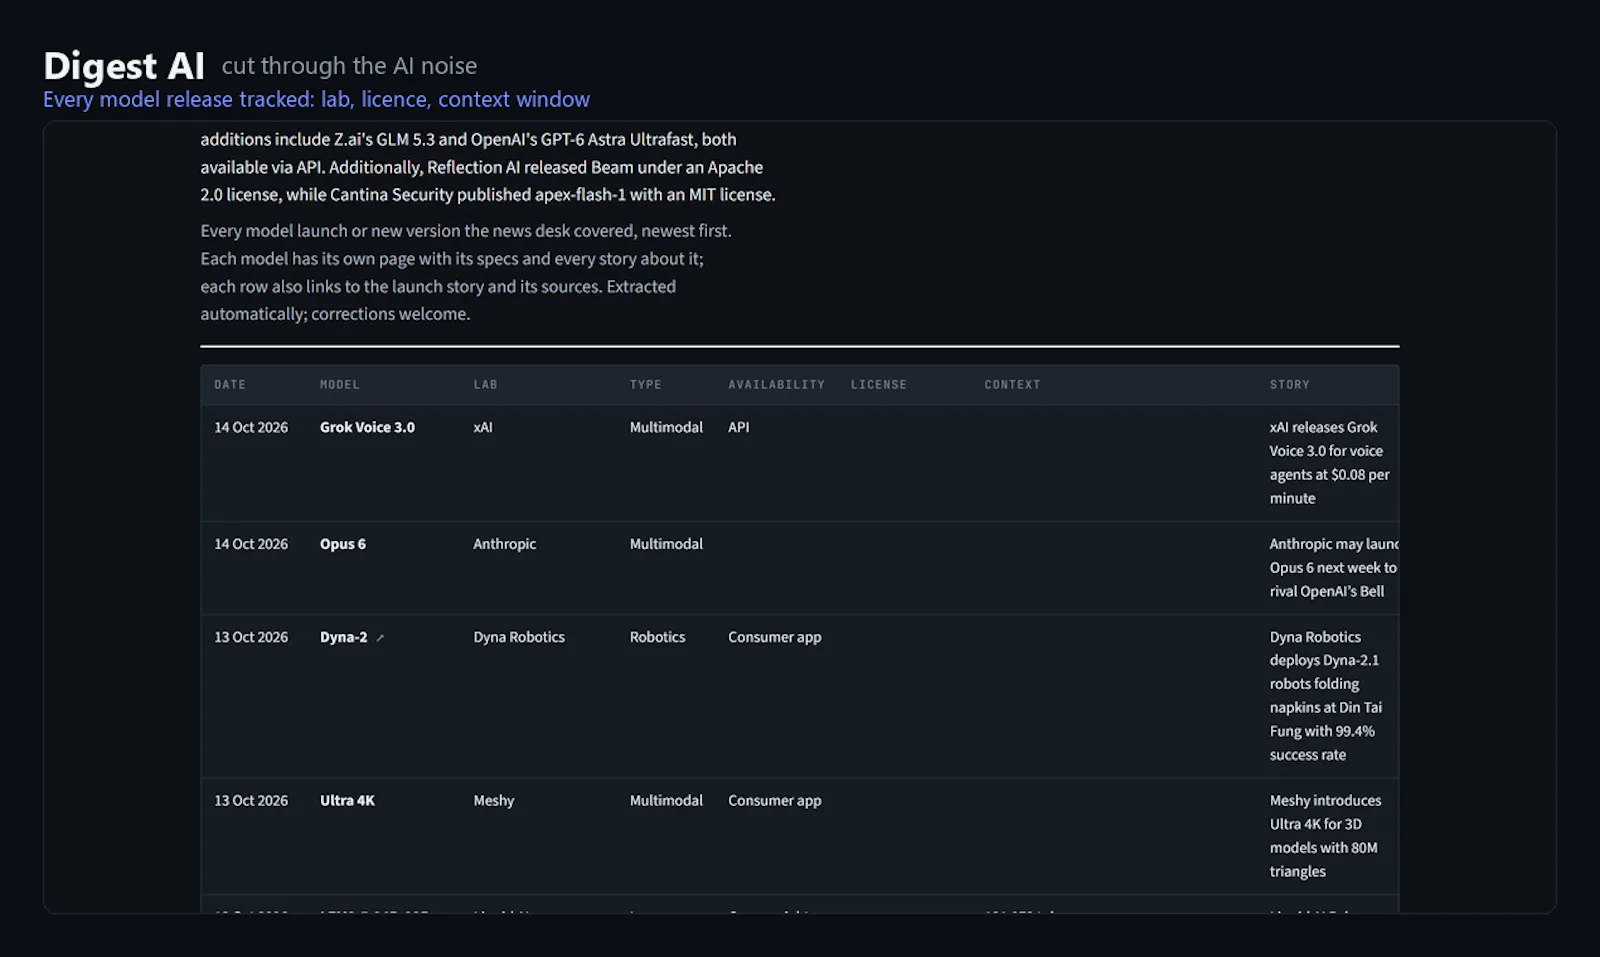Open the Meshy introduces Ultra 4K story
The width and height of the screenshot is (1600, 957).
click(1325, 835)
